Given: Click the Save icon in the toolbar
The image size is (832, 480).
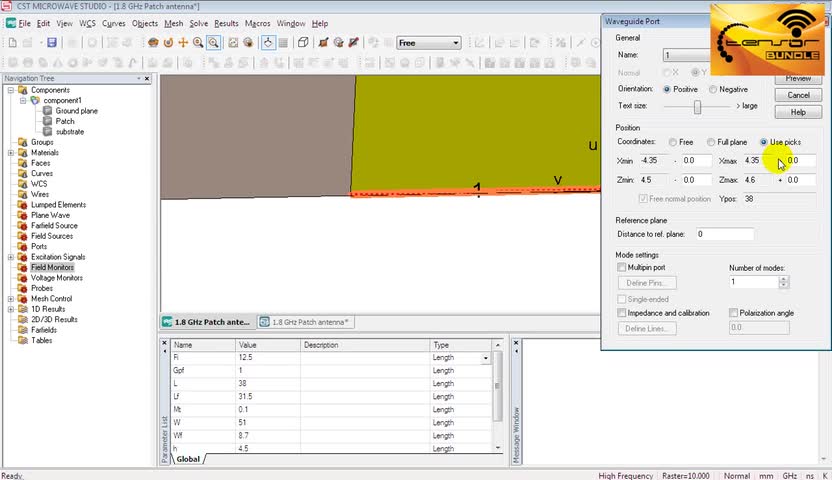Looking at the screenshot, I should coord(52,43).
